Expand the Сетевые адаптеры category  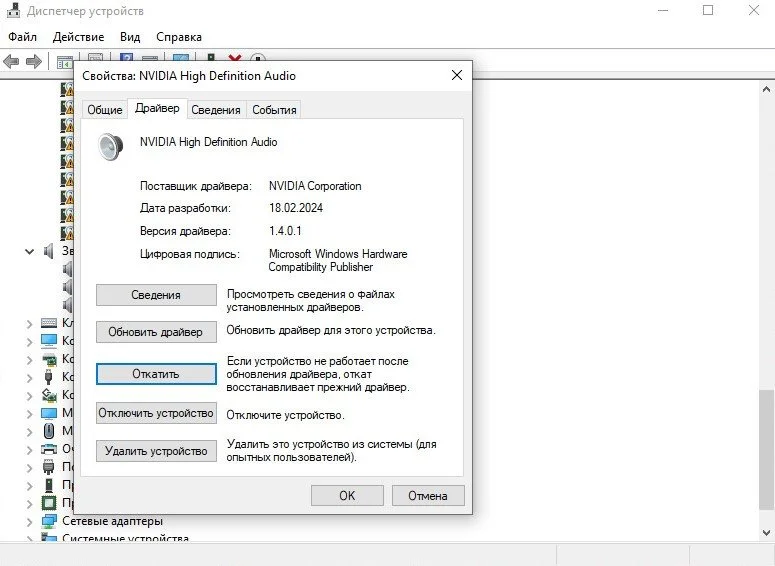(29, 522)
